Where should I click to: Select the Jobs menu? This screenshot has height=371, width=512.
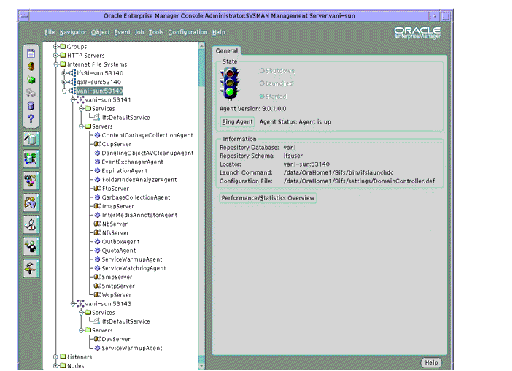point(139,32)
